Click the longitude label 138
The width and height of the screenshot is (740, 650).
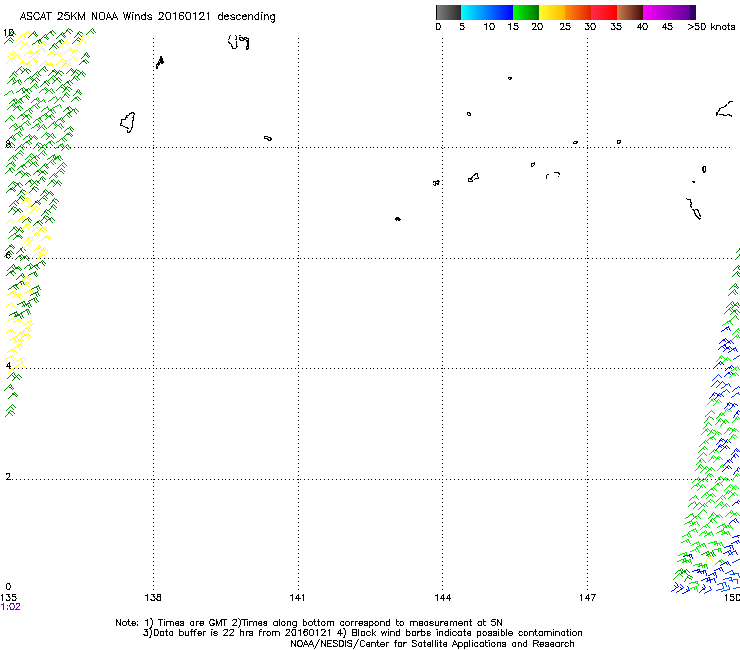153,598
